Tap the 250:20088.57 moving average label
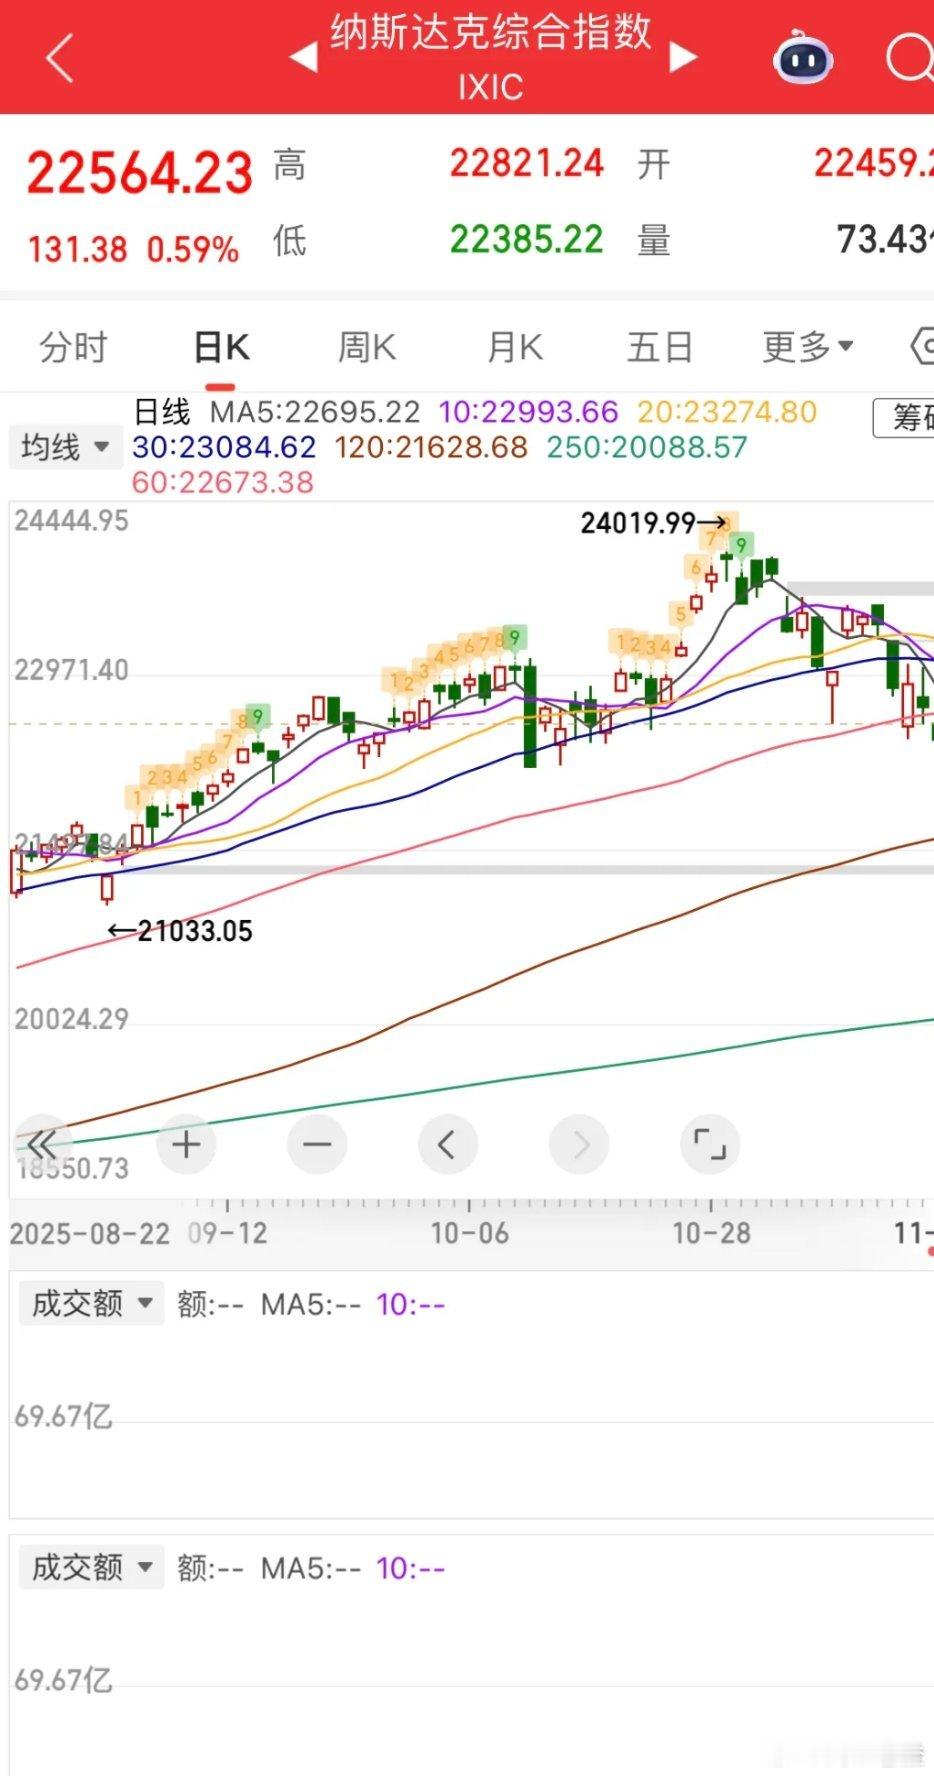The width and height of the screenshot is (934, 1776). 647,447
